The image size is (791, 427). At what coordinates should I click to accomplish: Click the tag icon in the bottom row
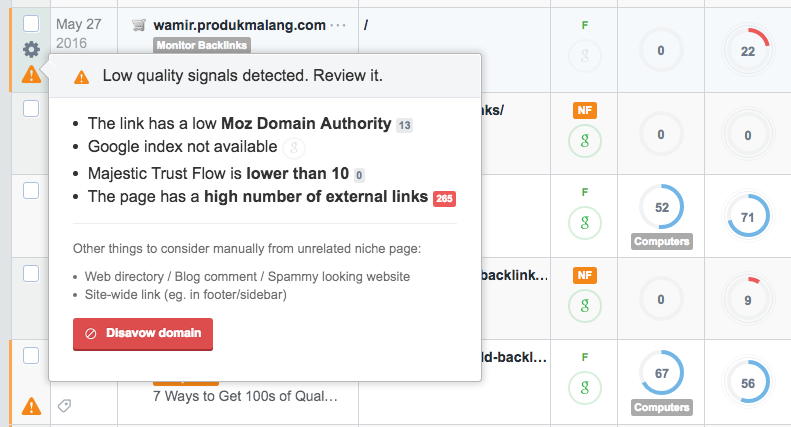64,405
